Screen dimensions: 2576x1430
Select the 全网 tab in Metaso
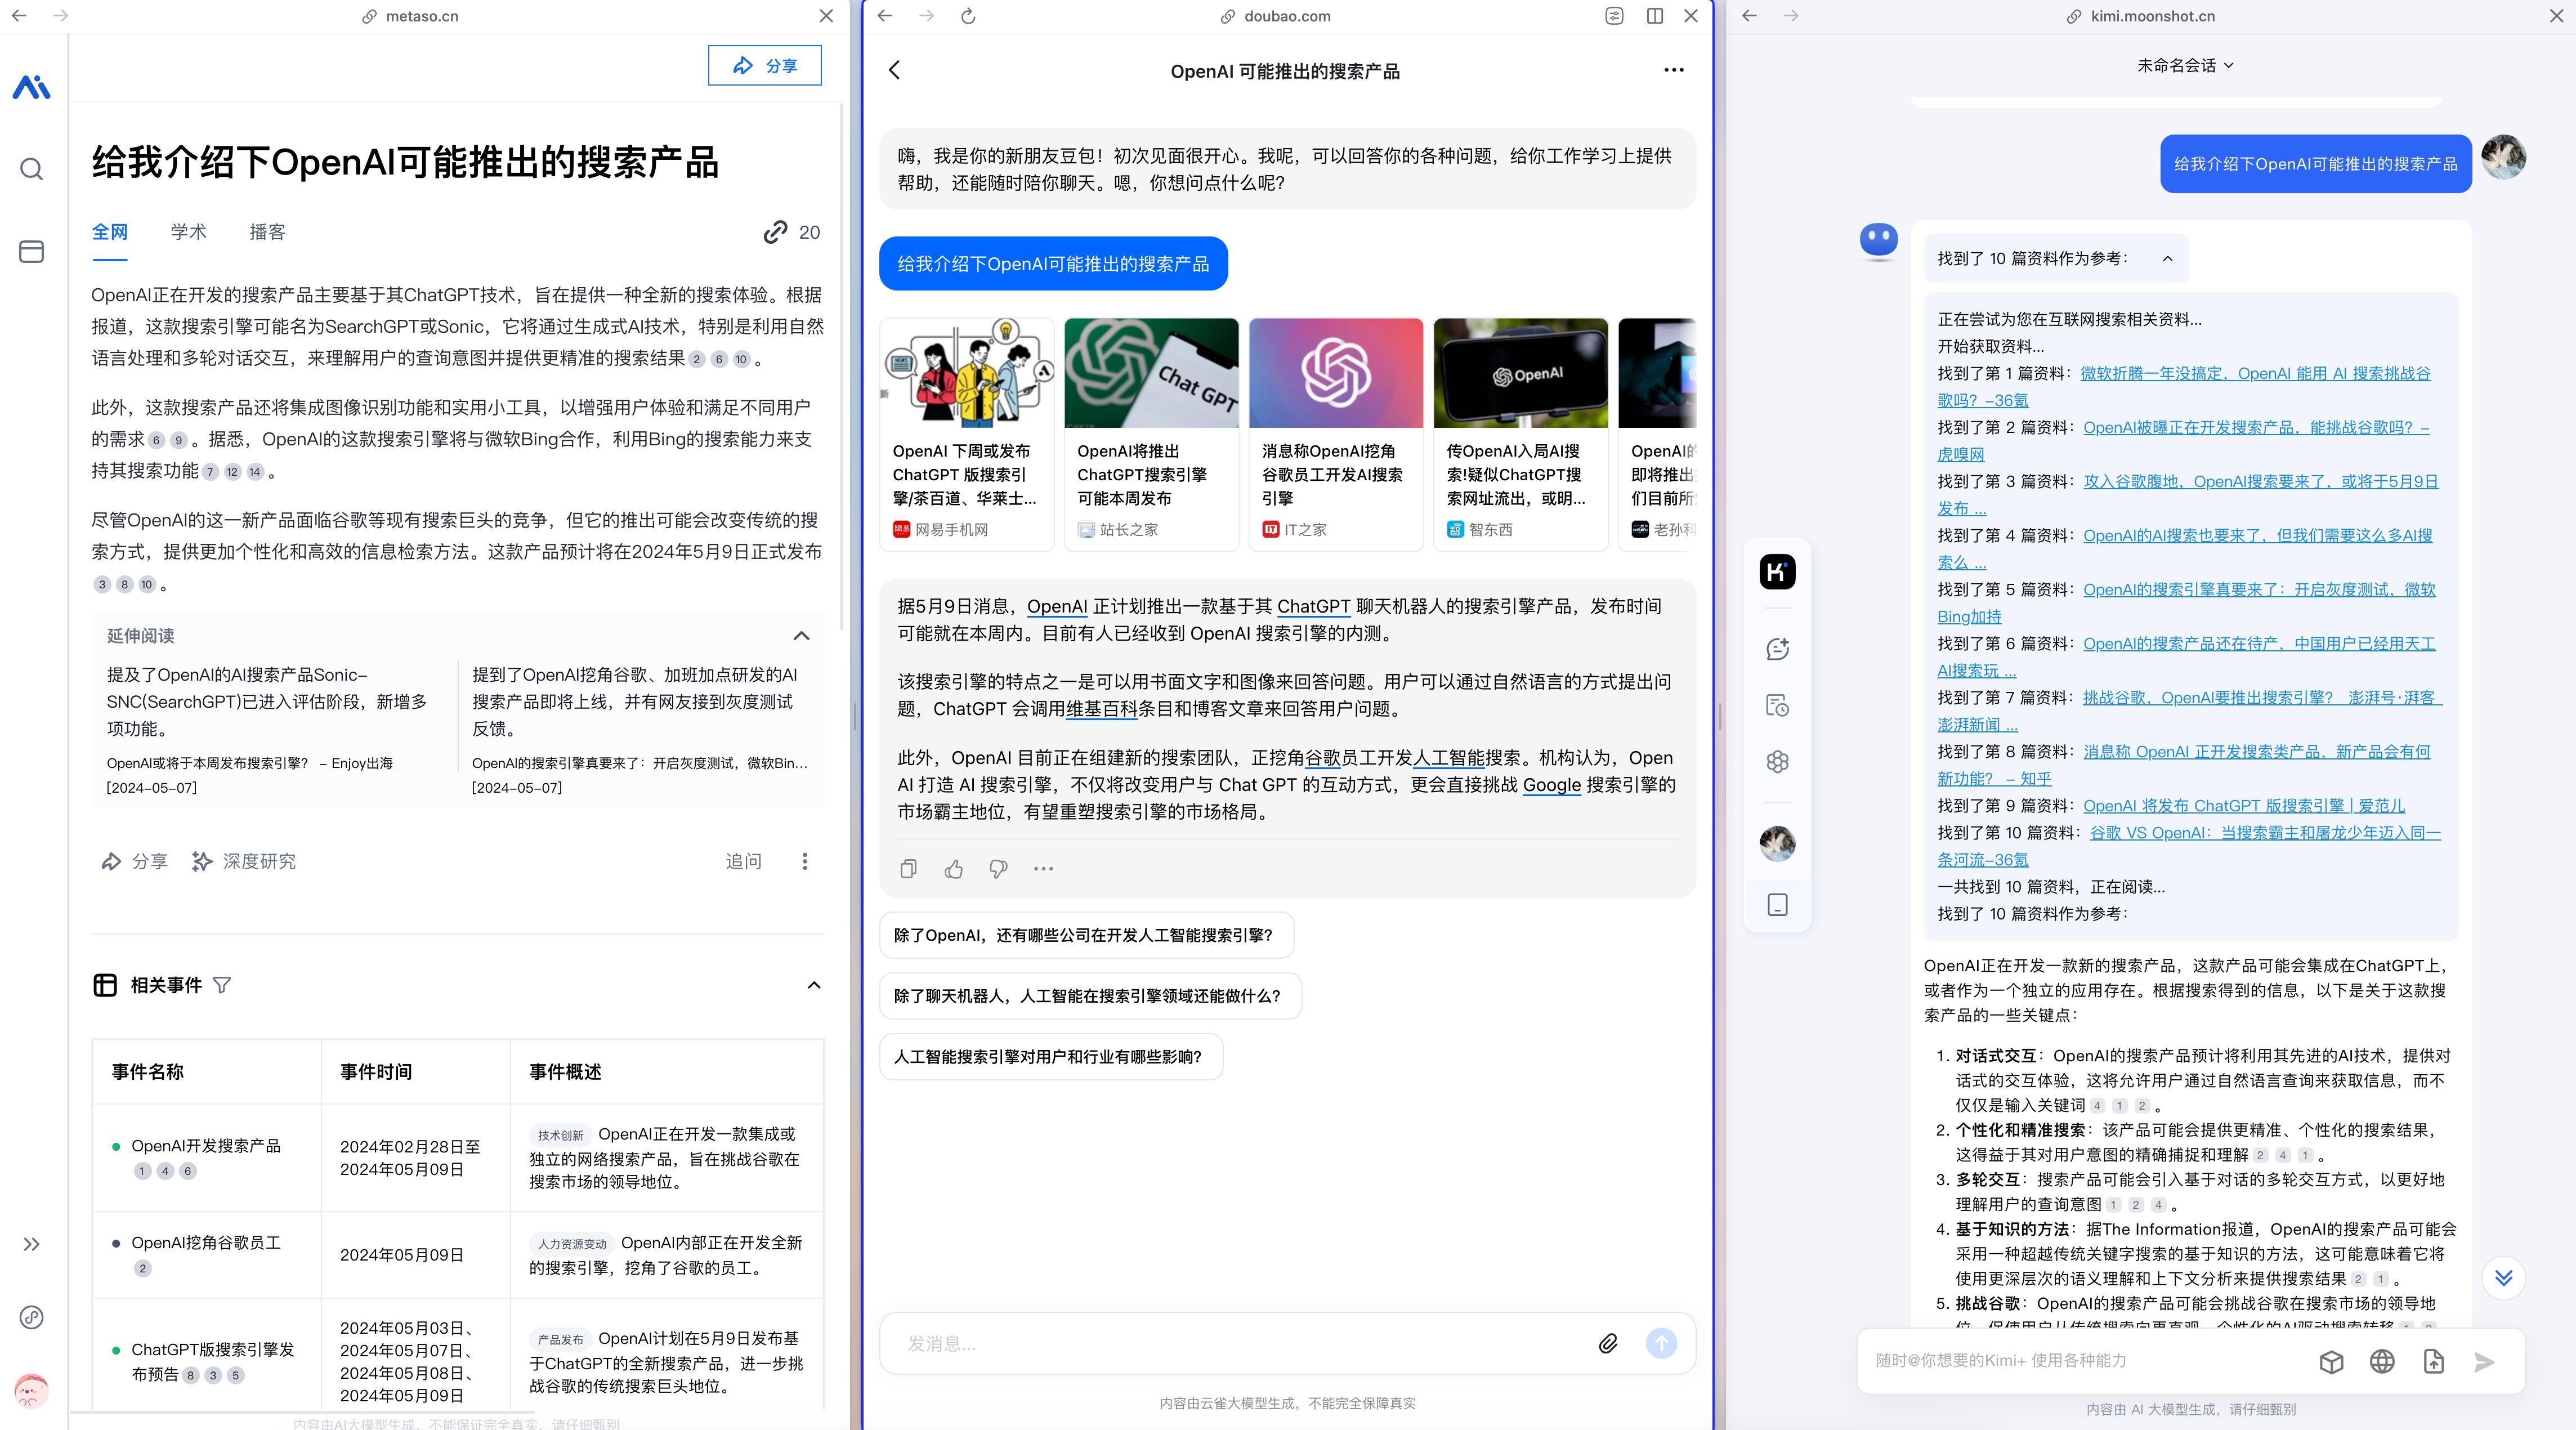pyautogui.click(x=110, y=232)
